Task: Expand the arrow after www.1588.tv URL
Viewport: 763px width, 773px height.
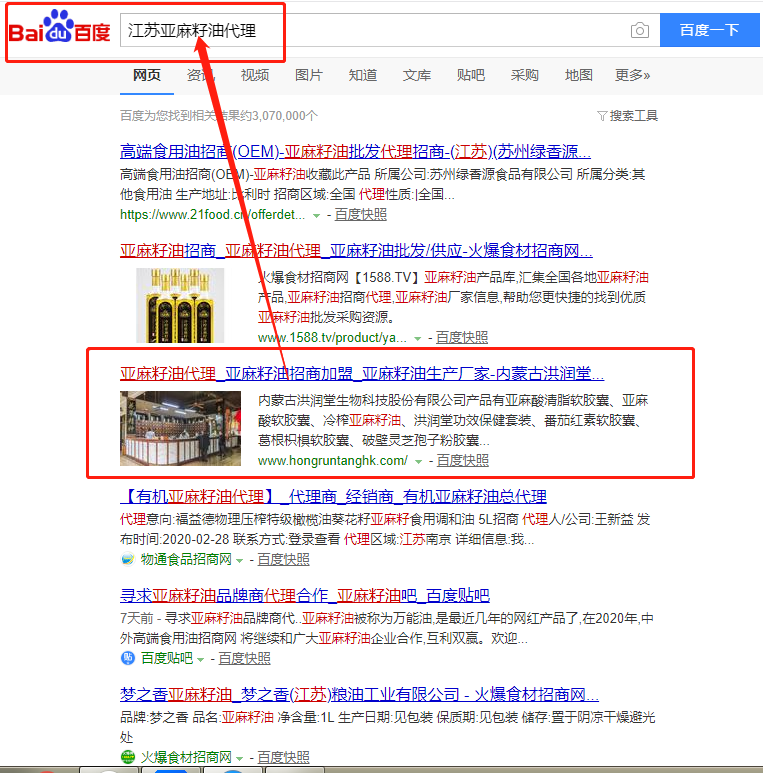Action: [x=418, y=338]
